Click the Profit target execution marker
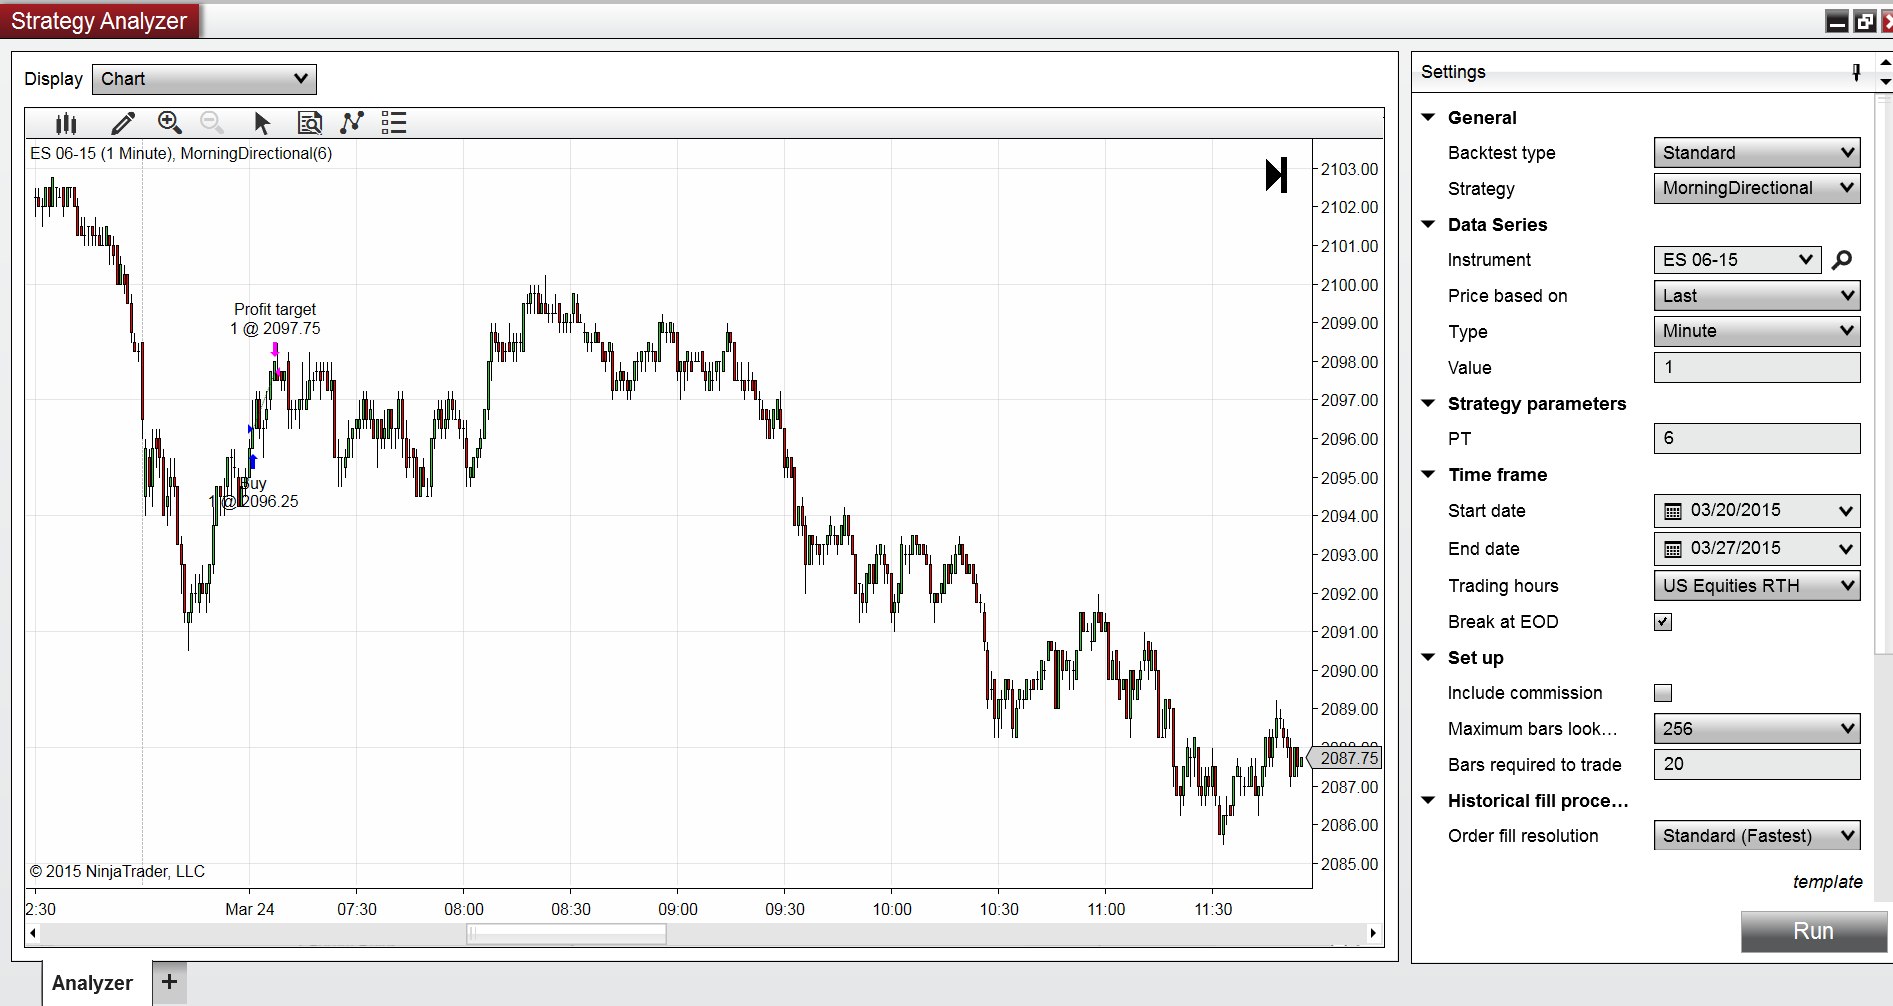 pos(275,350)
